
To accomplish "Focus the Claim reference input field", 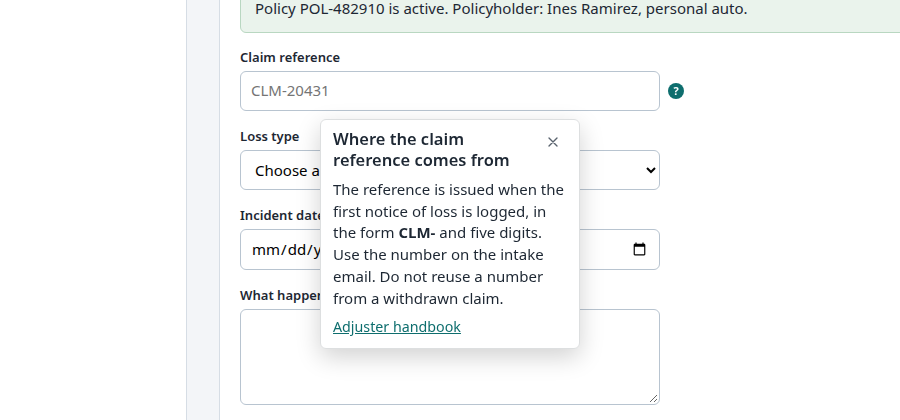I will (449, 91).
